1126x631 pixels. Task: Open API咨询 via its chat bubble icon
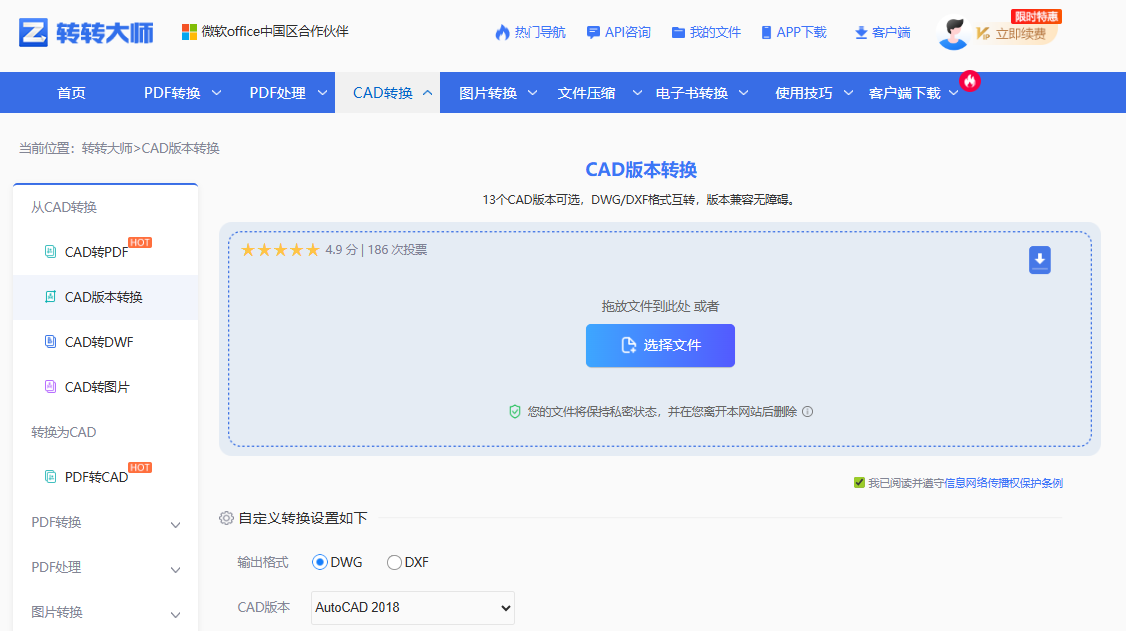point(594,31)
